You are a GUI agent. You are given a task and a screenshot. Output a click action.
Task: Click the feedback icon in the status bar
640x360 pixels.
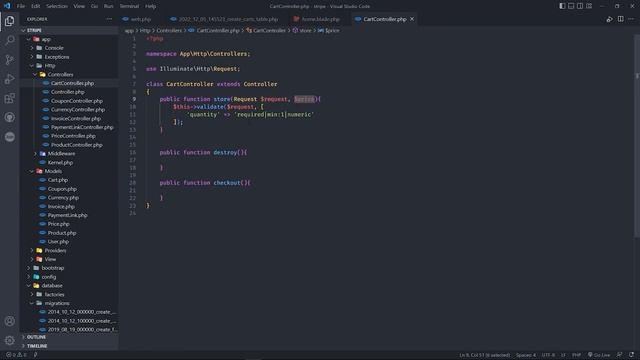click(620, 355)
